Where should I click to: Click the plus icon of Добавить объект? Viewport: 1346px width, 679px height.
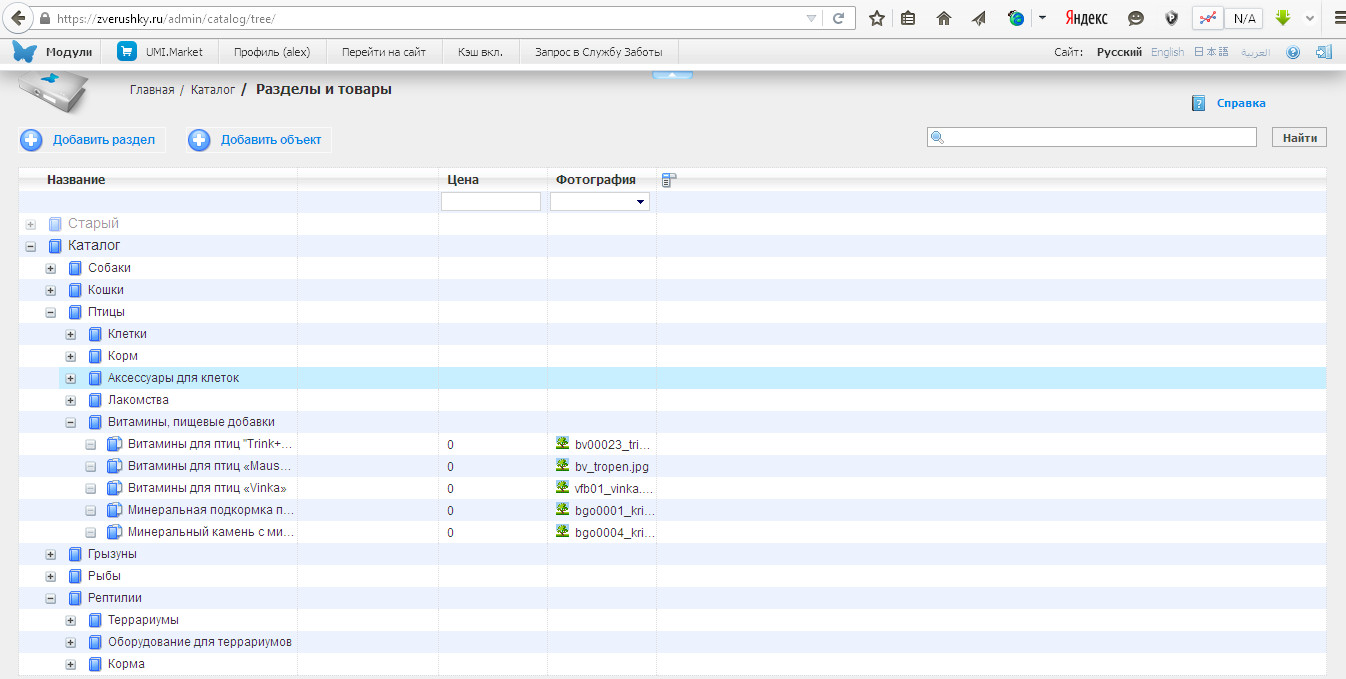[200, 140]
